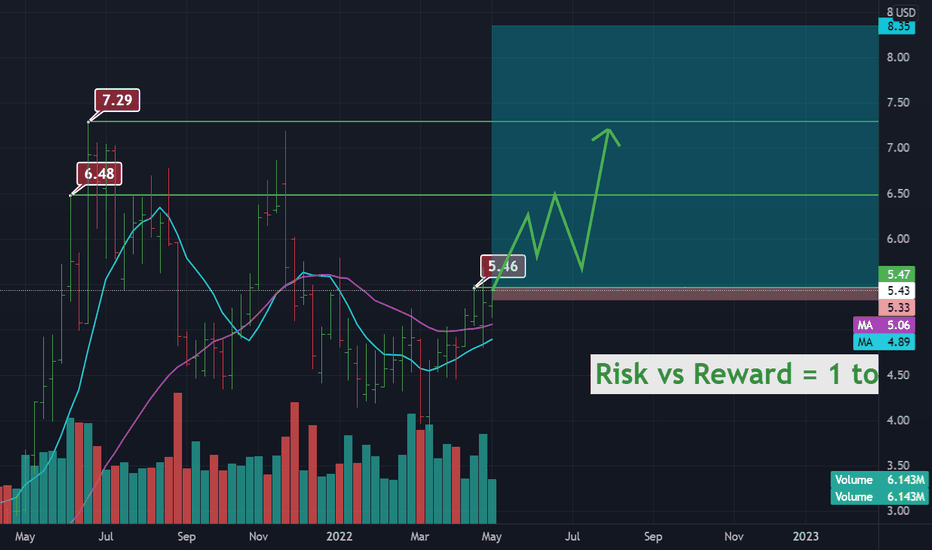Click the Jul 2021 time axis label
The image size is (932, 550).
coord(106,536)
